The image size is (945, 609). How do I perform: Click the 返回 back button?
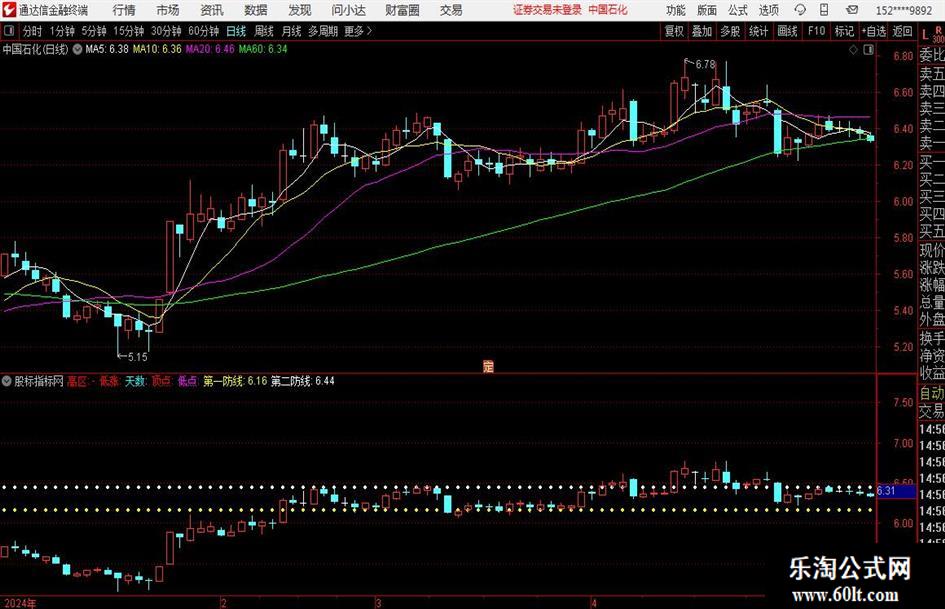pos(902,31)
